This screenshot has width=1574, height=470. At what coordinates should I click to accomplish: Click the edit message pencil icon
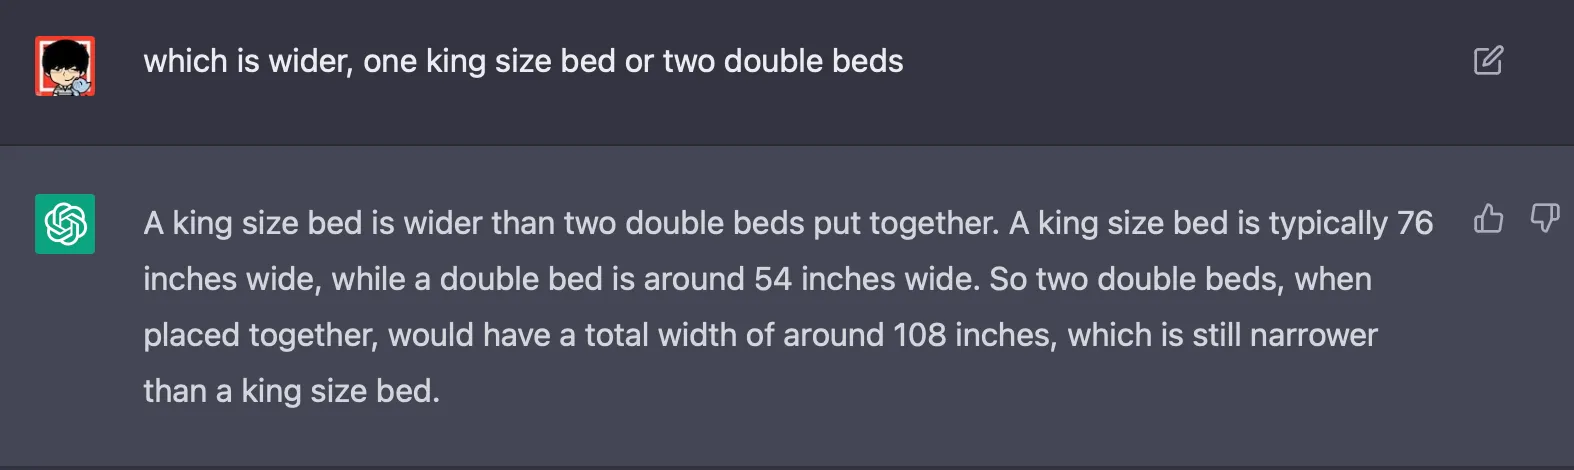pyautogui.click(x=1488, y=61)
